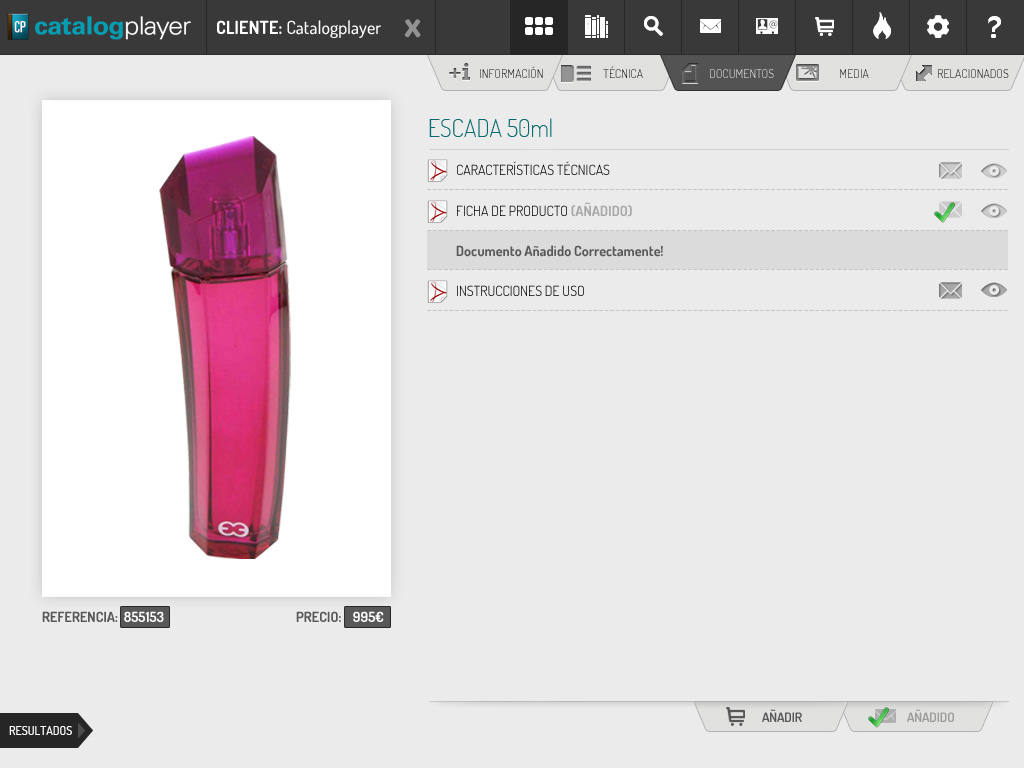Preview Características Técnicas with eye icon
This screenshot has height=768, width=1024.
(x=993, y=171)
